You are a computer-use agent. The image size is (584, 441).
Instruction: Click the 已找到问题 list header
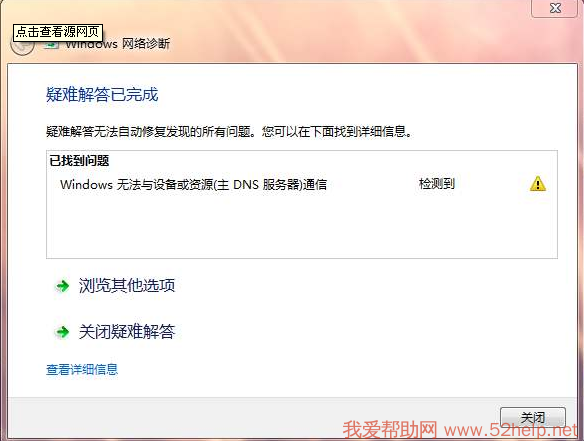click(79, 161)
